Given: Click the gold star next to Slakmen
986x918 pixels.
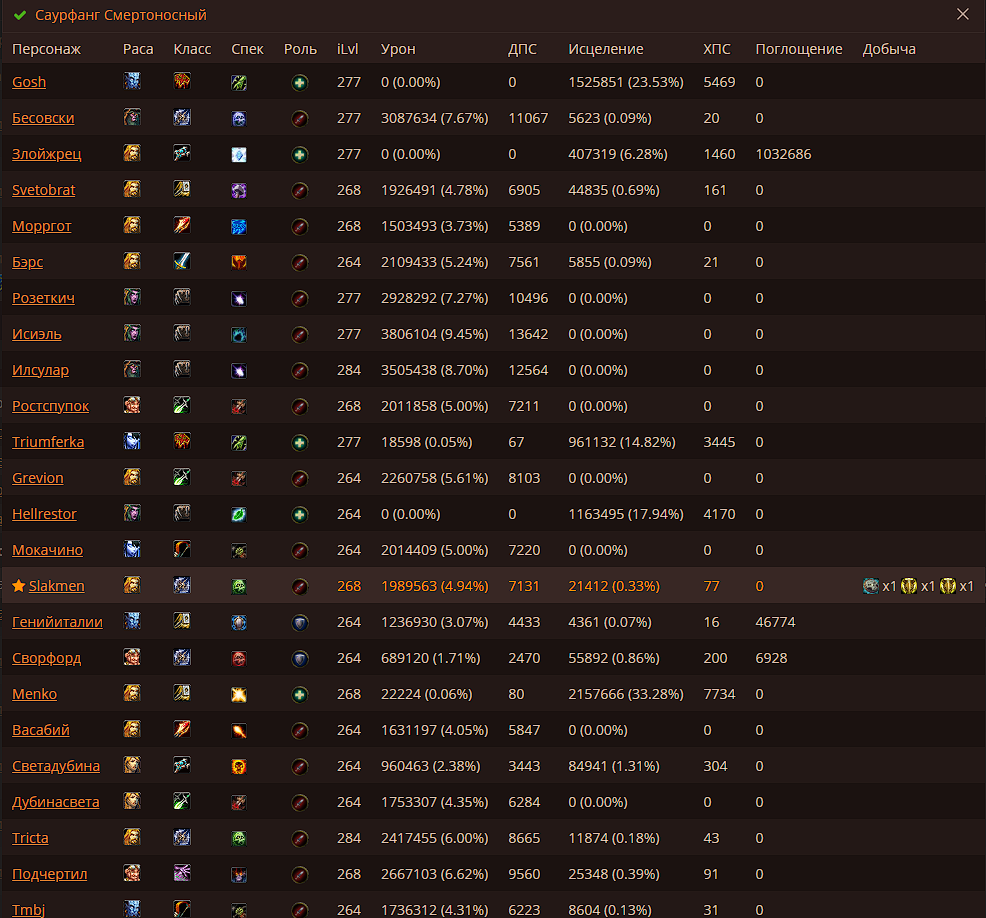Looking at the screenshot, I should [x=18, y=586].
